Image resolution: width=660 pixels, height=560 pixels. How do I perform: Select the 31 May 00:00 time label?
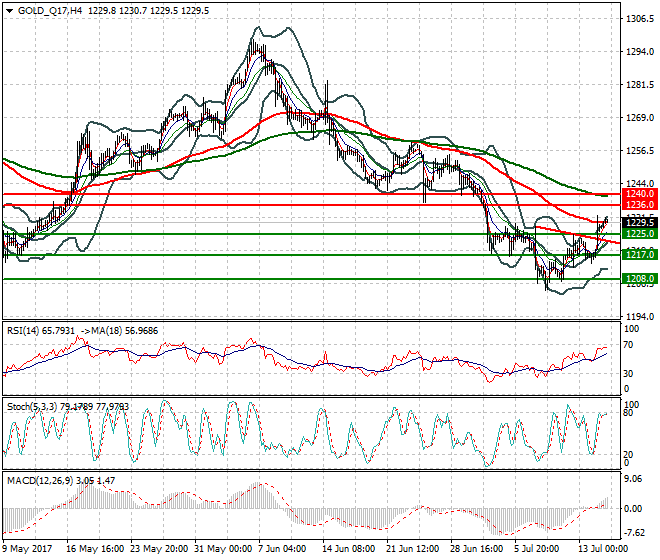tap(223, 549)
